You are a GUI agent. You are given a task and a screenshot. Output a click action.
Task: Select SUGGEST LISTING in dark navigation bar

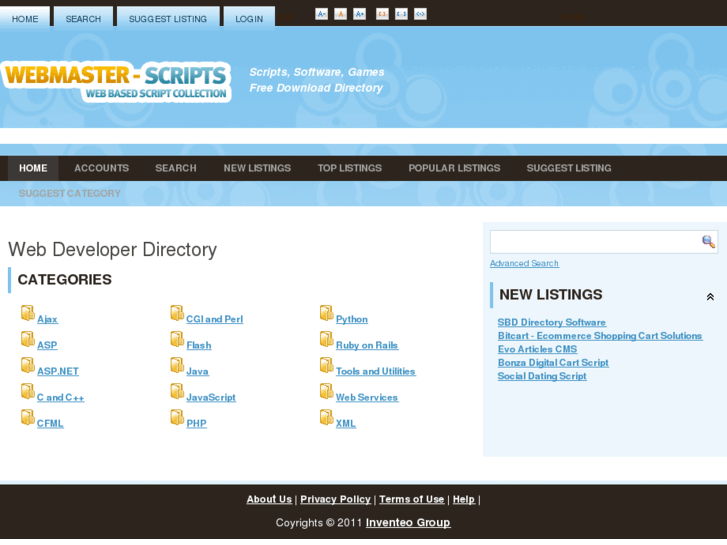pyautogui.click(x=569, y=168)
